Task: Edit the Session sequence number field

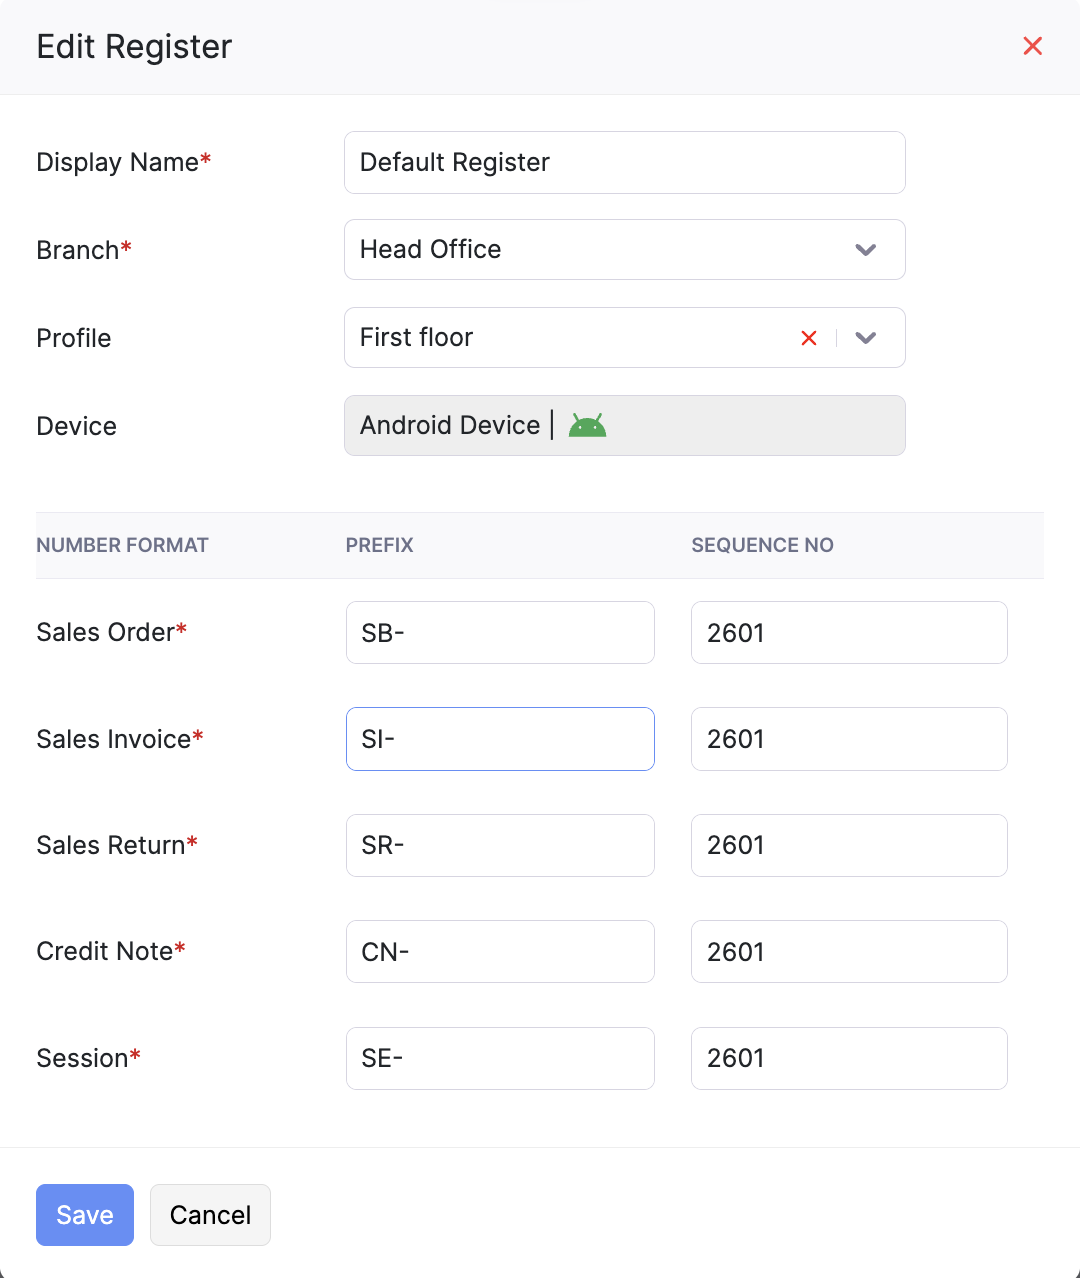Action: pyautogui.click(x=848, y=1058)
